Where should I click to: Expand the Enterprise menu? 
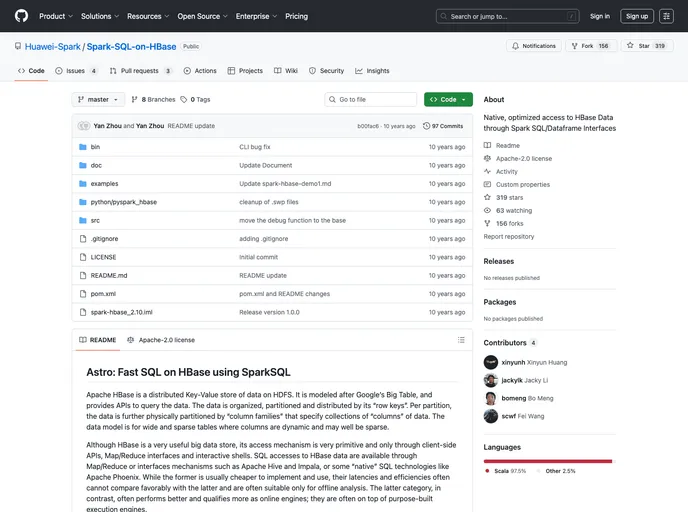(x=256, y=16)
